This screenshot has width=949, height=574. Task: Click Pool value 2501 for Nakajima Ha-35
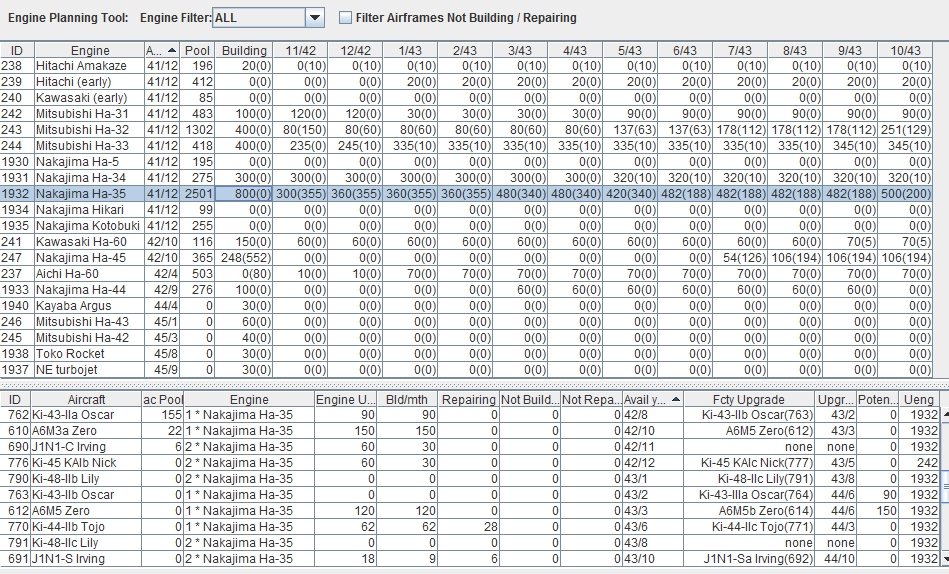click(197, 194)
